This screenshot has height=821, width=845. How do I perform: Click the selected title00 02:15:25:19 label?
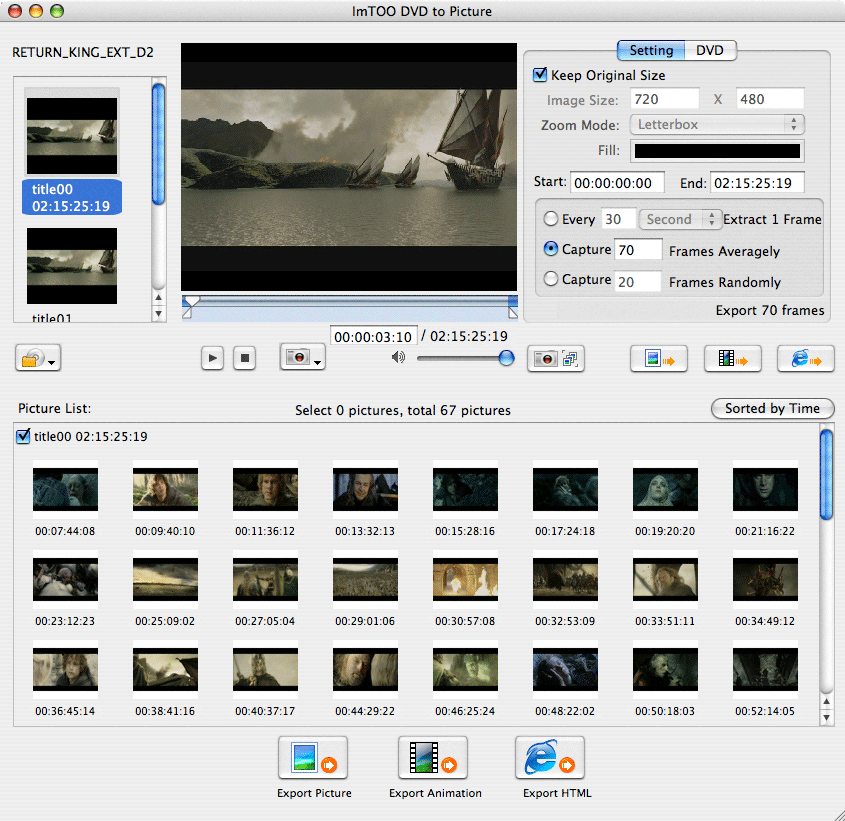click(72, 197)
